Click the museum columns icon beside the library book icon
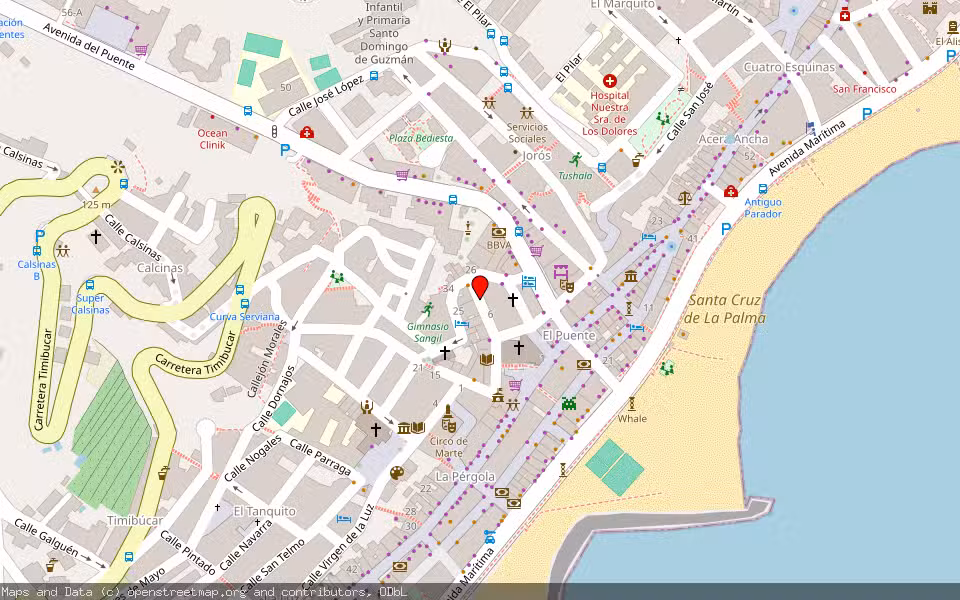This screenshot has width=960, height=600. [x=403, y=428]
